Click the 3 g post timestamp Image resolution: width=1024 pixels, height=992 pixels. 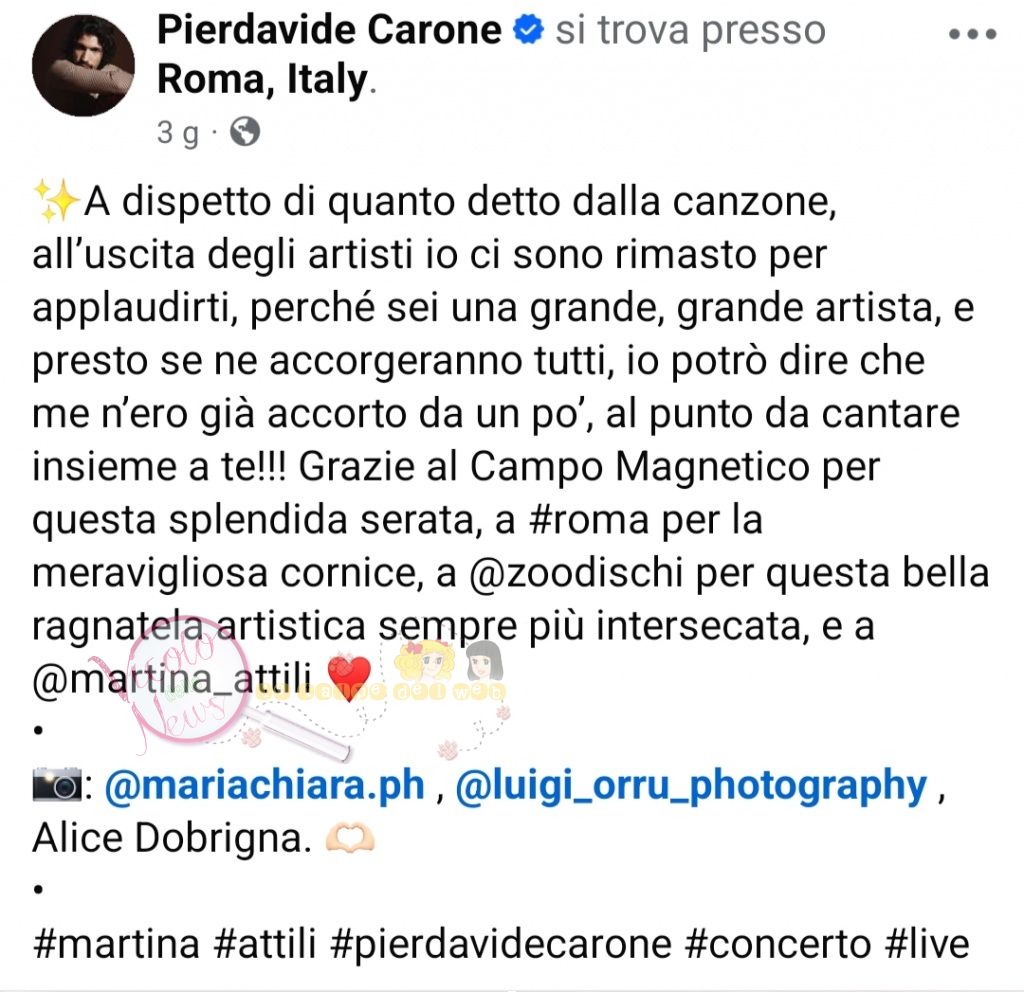tap(177, 133)
